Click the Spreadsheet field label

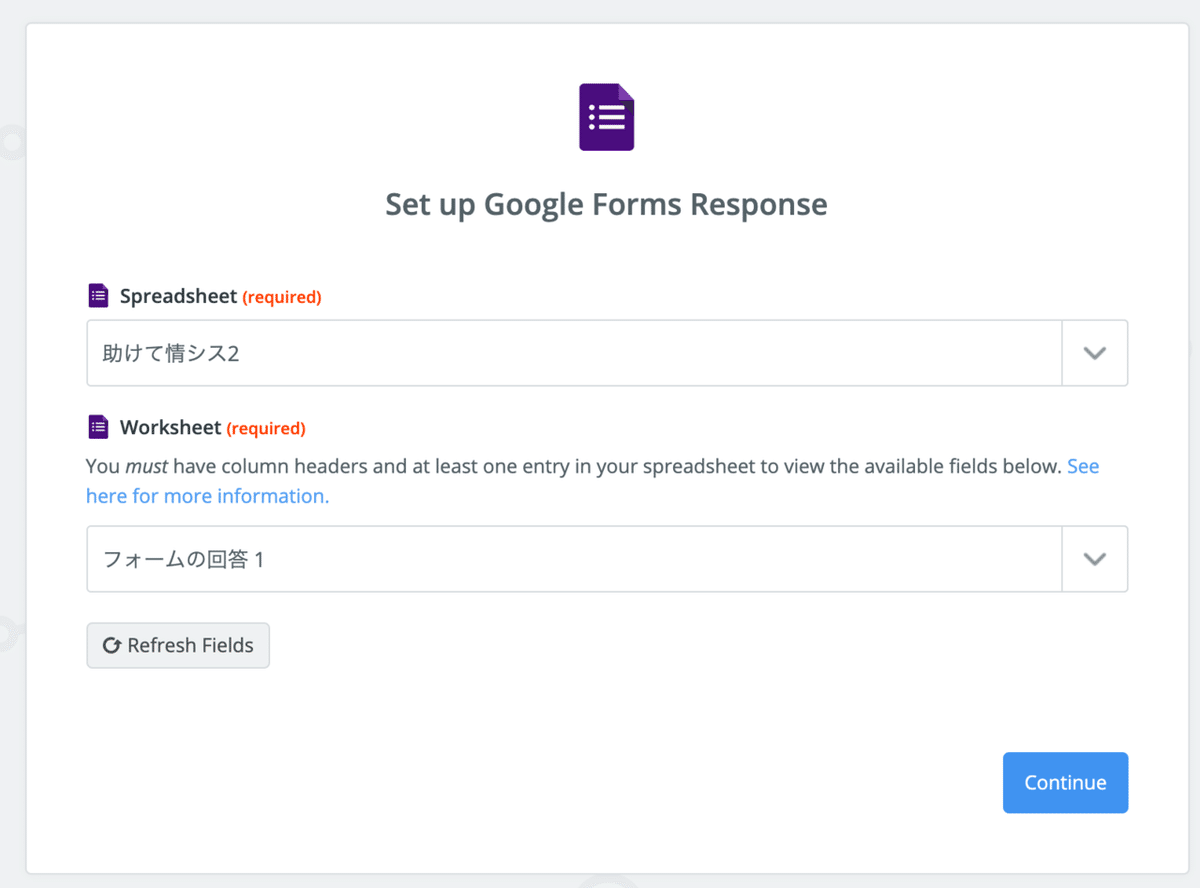tap(178, 296)
